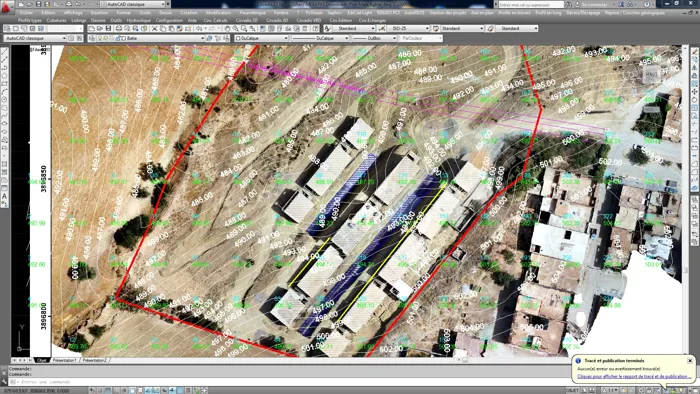Toggle the layer lightbulb on/off for Batie
Image resolution: width=700 pixels, height=394 pixels.
tap(100, 38)
